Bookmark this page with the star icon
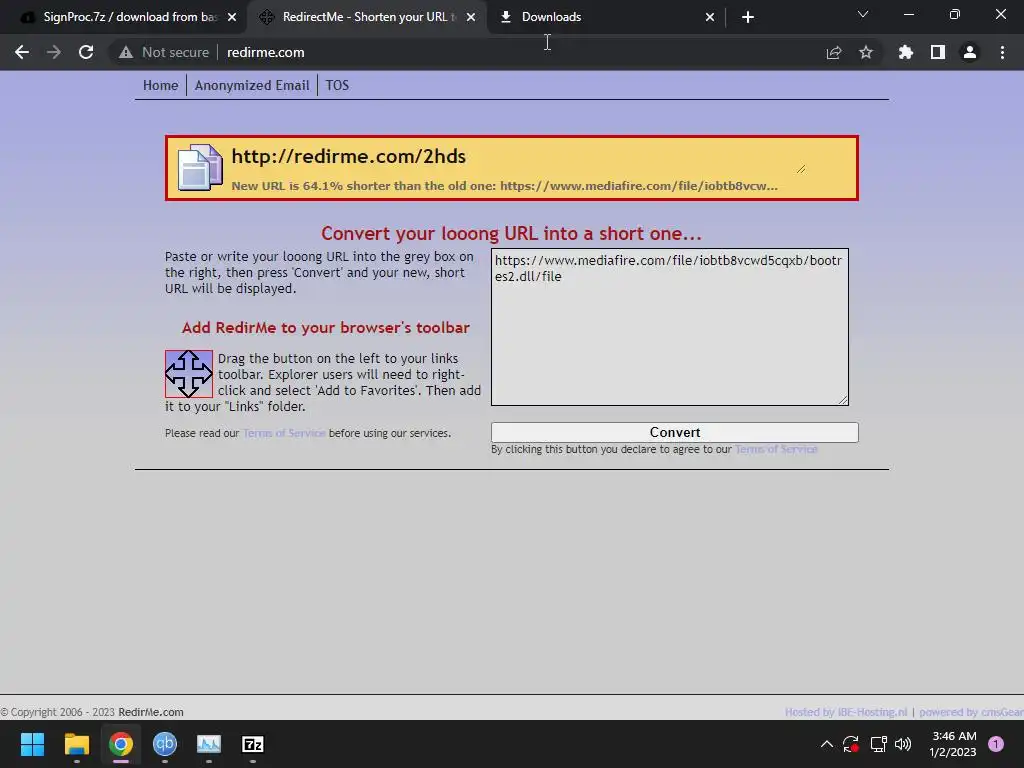This screenshot has width=1024, height=768. coord(866,52)
